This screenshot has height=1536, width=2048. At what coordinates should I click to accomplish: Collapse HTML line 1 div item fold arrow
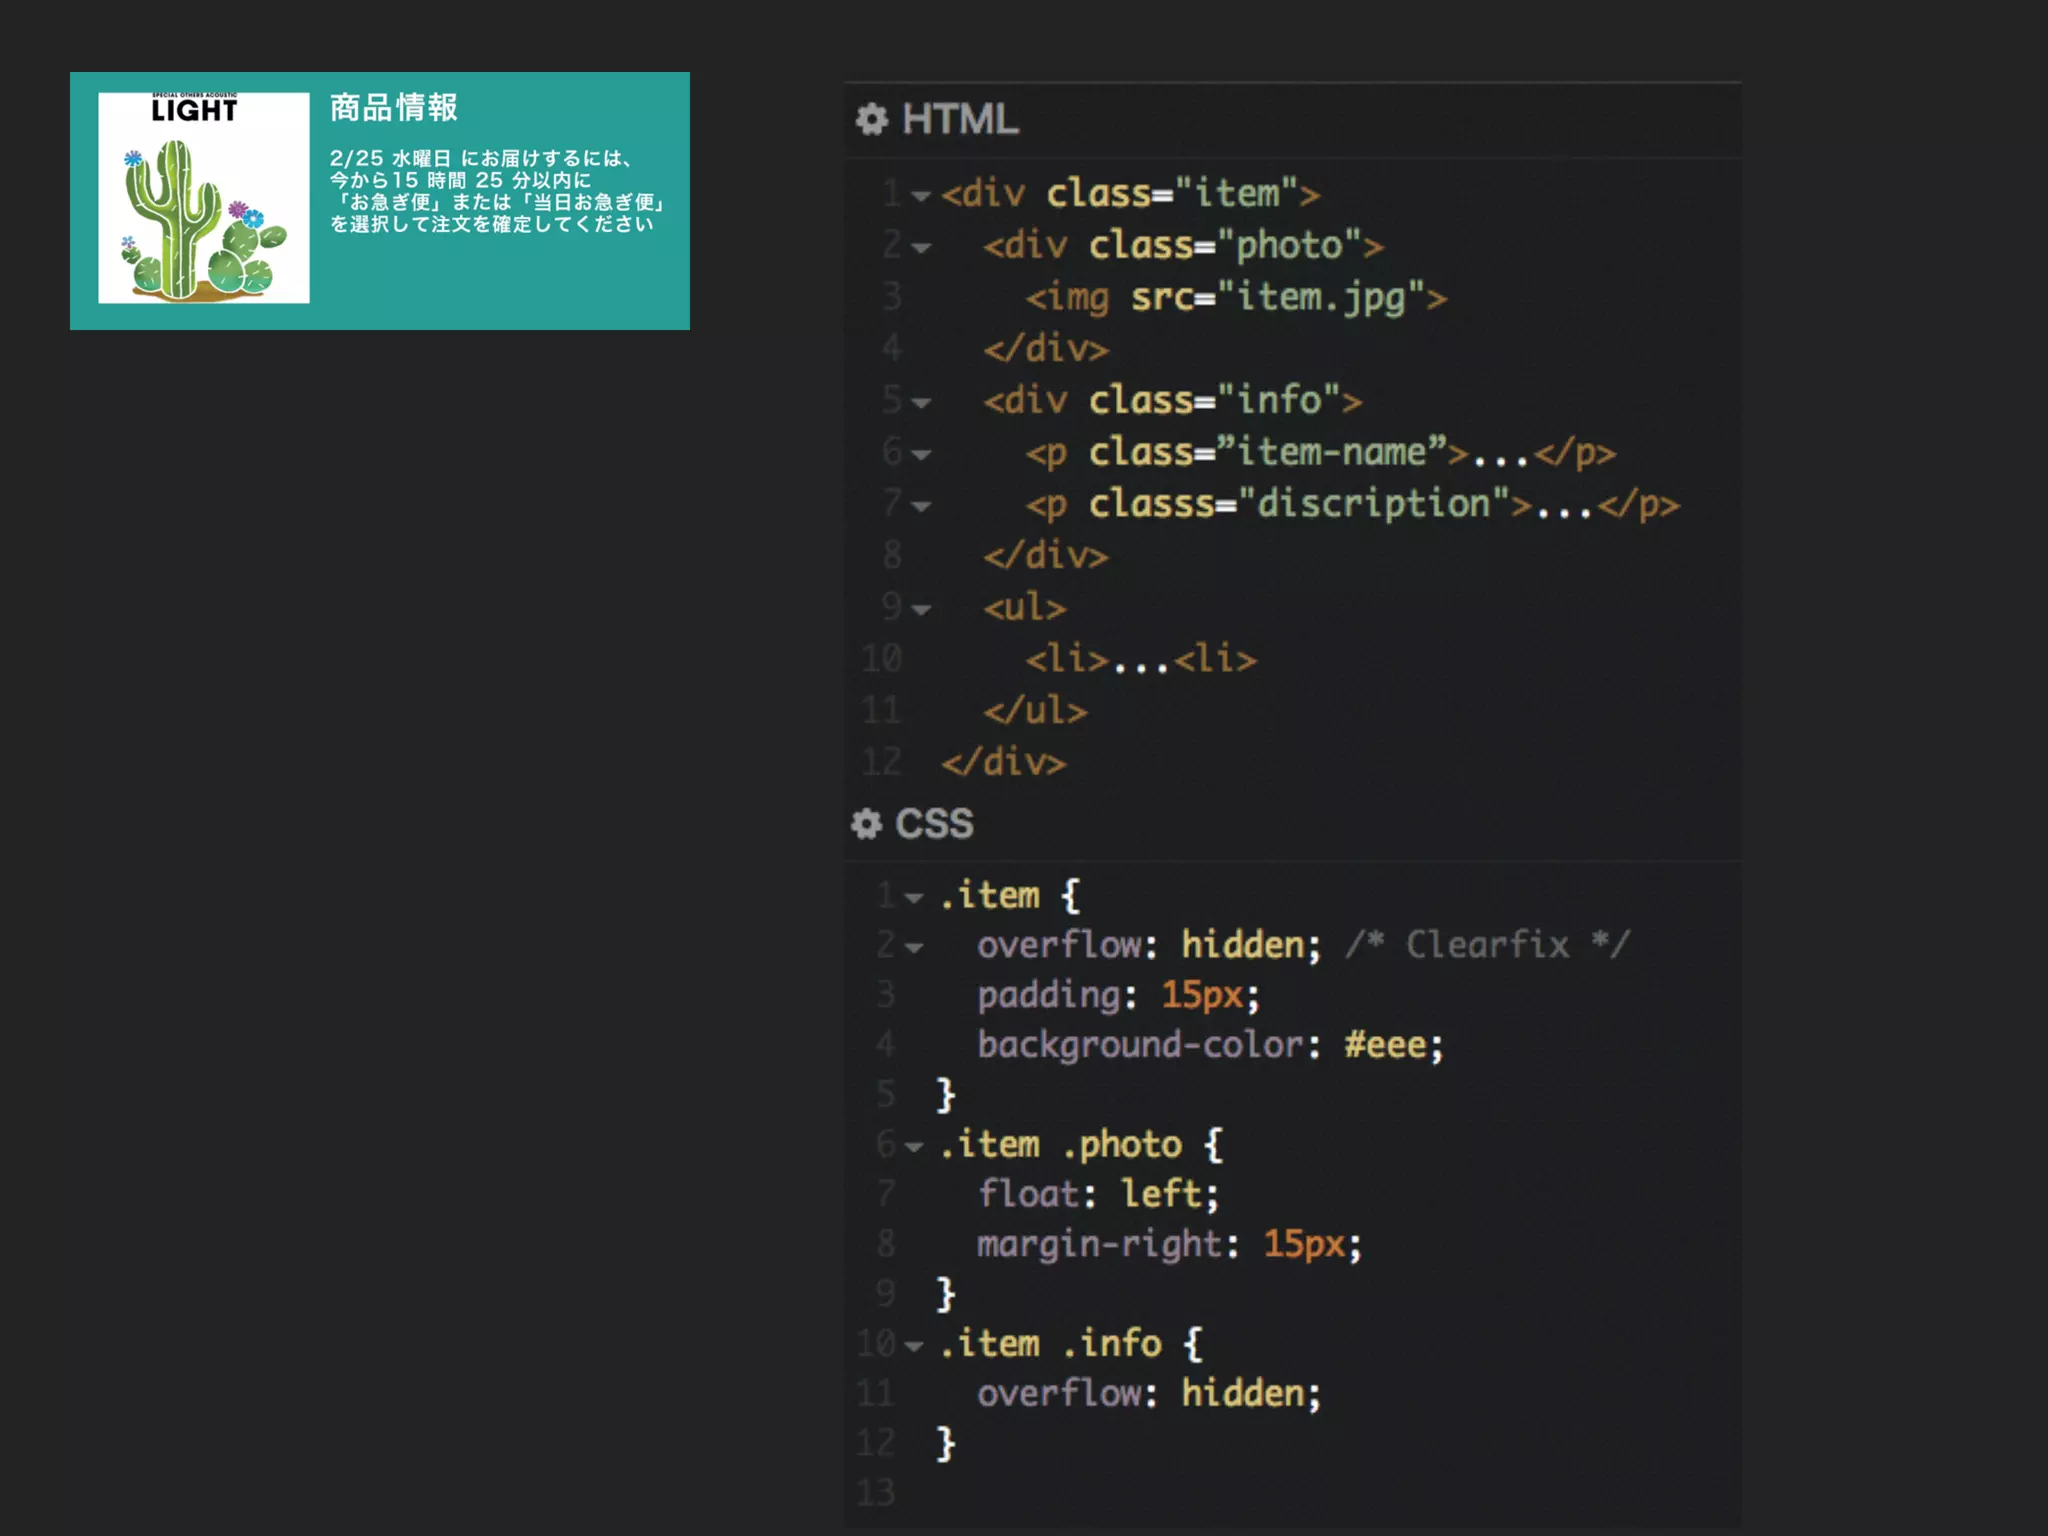921,196
